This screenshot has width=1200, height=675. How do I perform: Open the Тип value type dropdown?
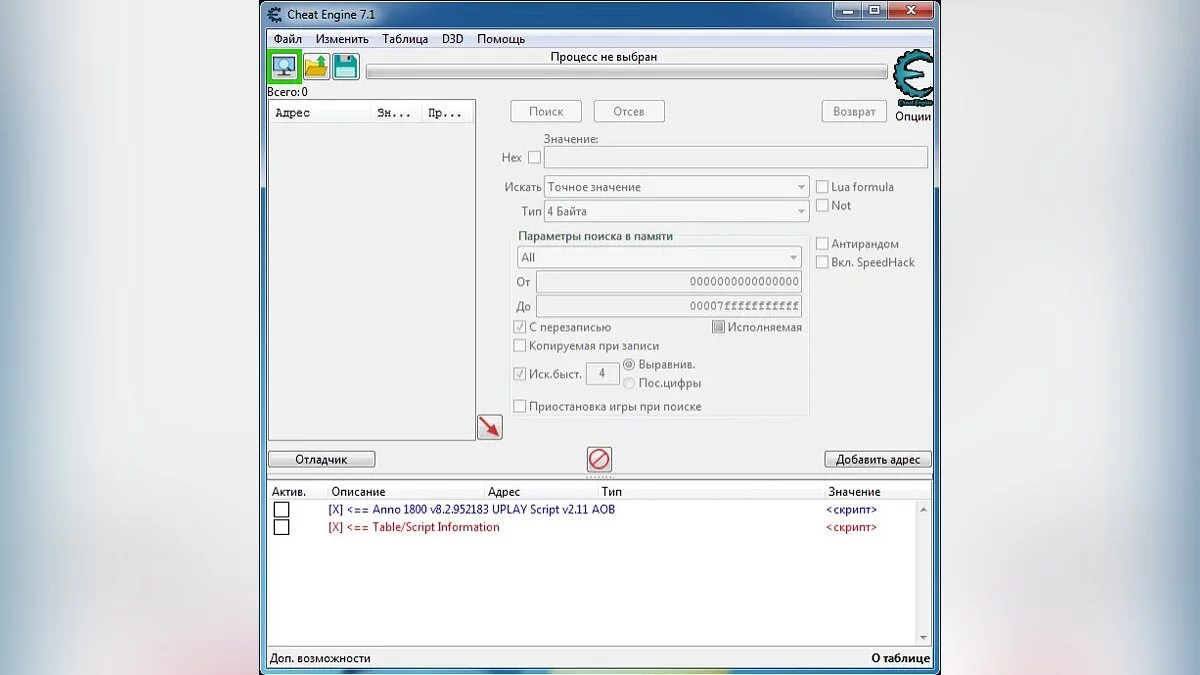click(x=677, y=212)
